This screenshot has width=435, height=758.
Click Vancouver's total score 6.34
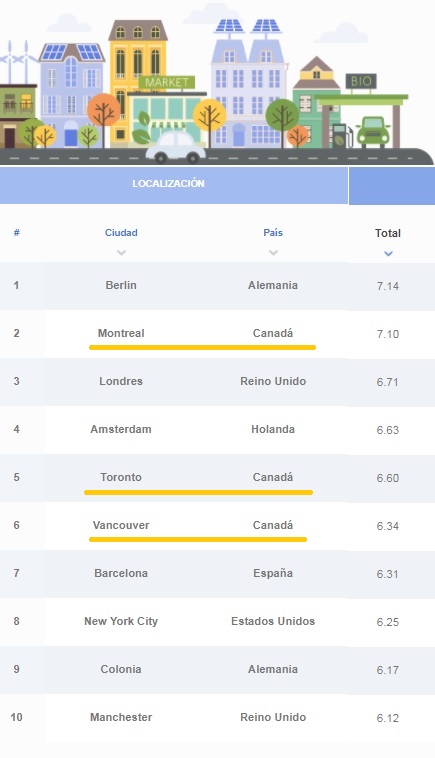click(388, 526)
